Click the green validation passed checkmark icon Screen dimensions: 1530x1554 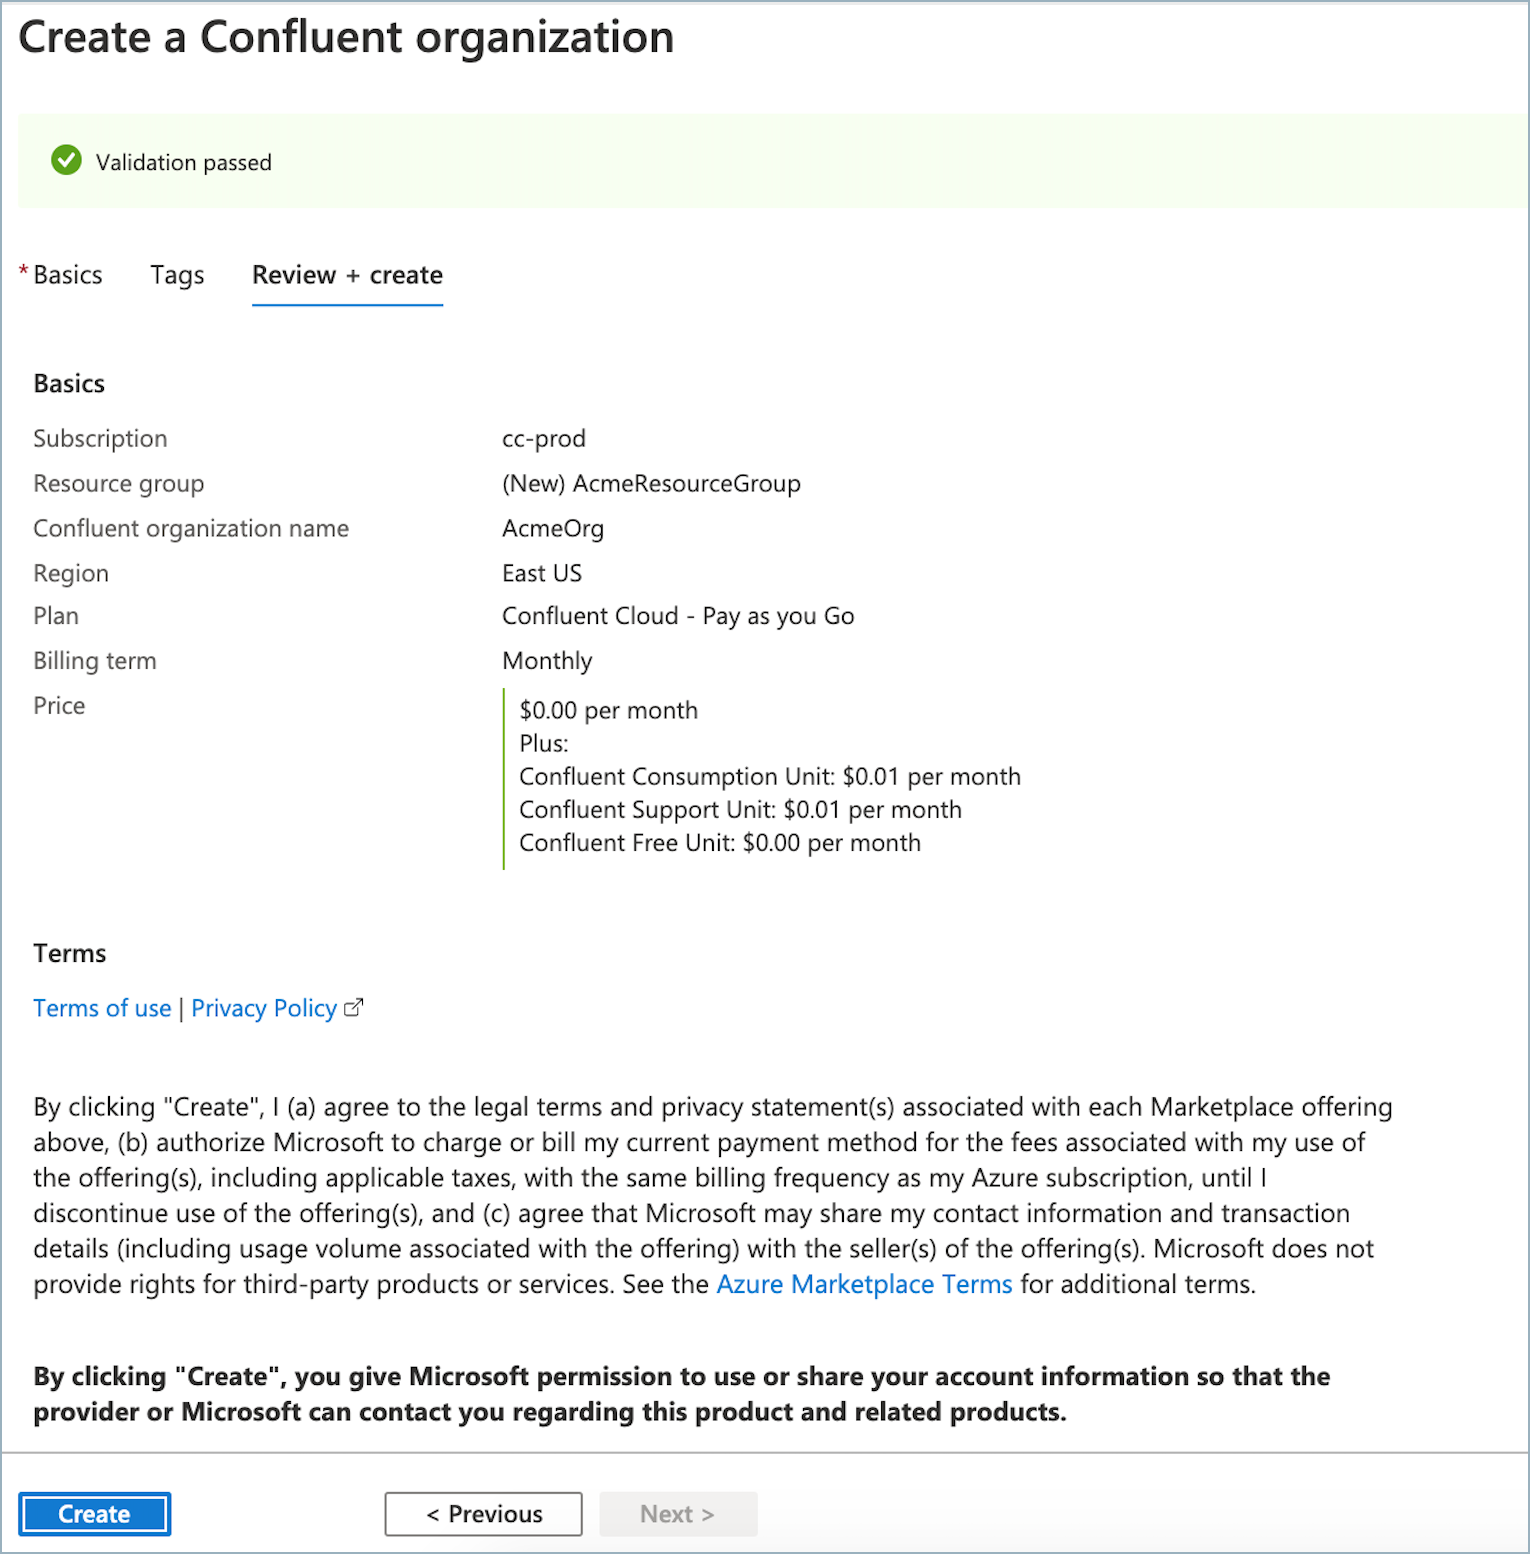(x=66, y=161)
